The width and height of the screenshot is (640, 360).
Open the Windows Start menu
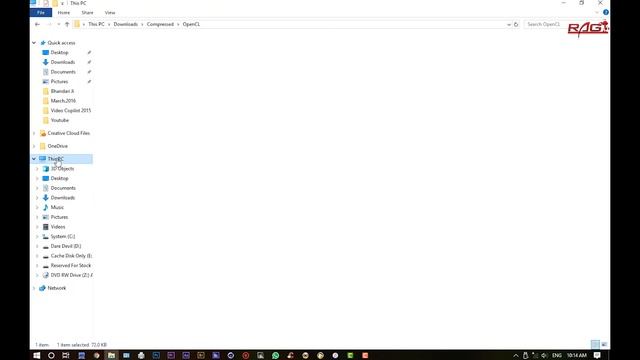tap(36, 356)
